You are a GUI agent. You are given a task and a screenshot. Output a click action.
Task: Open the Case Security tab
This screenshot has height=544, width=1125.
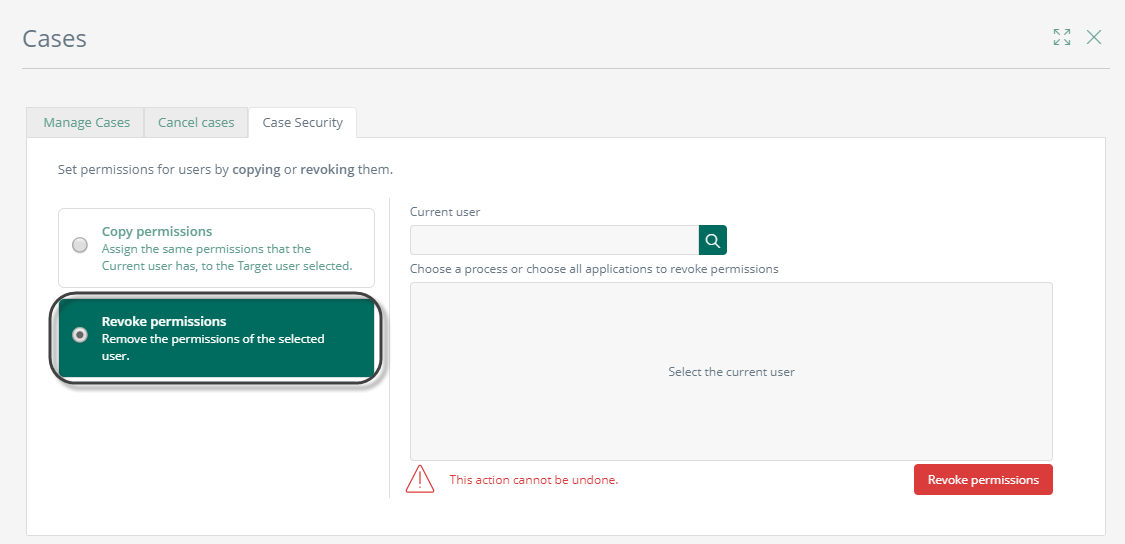302,123
